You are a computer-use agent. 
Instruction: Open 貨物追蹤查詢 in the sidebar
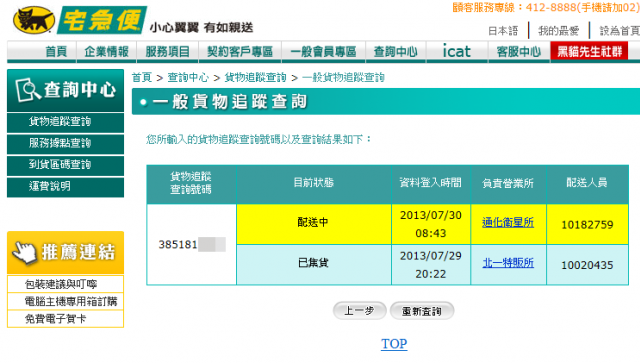tap(65, 122)
